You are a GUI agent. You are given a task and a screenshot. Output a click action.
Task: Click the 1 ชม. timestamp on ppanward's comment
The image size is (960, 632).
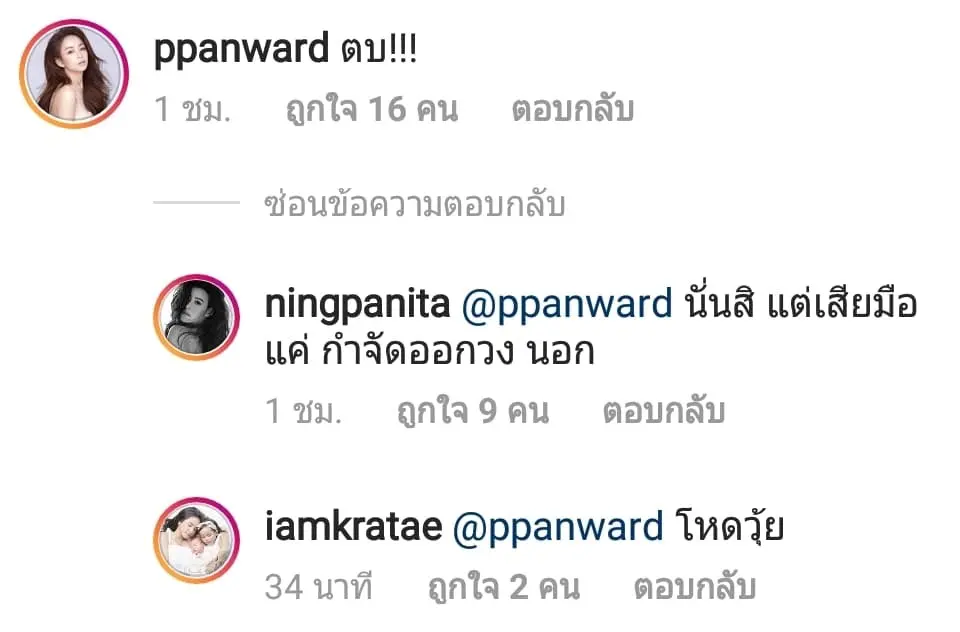click(x=193, y=110)
